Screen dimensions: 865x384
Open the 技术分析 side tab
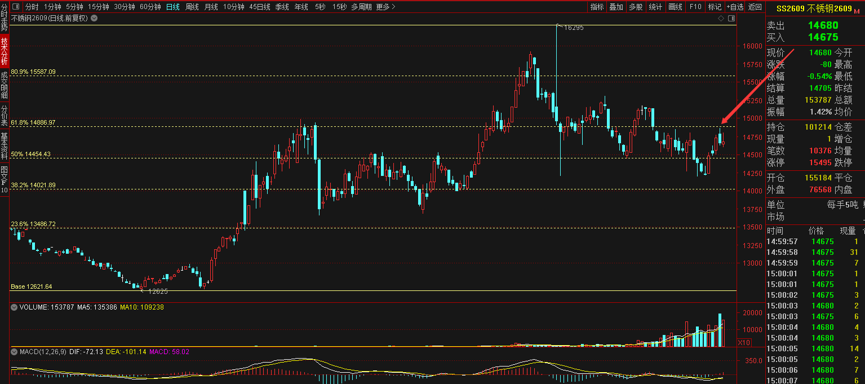pos(4,51)
